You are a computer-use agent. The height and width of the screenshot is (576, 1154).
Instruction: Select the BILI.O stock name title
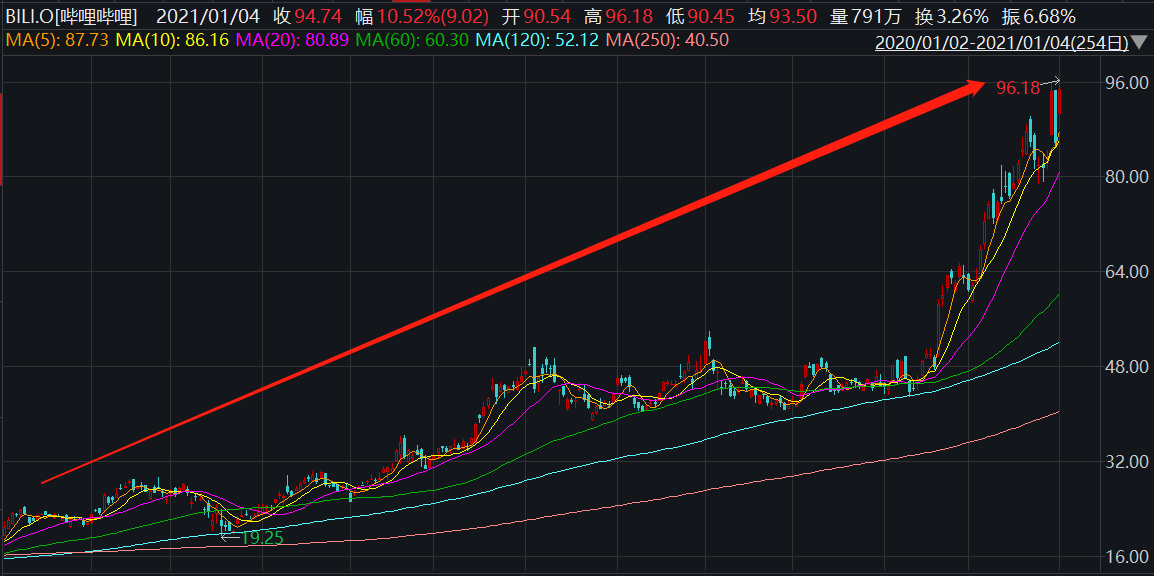coord(70,16)
